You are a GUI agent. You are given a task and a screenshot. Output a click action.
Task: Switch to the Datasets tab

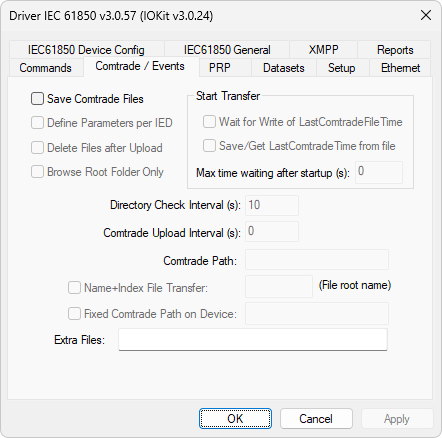click(x=284, y=68)
